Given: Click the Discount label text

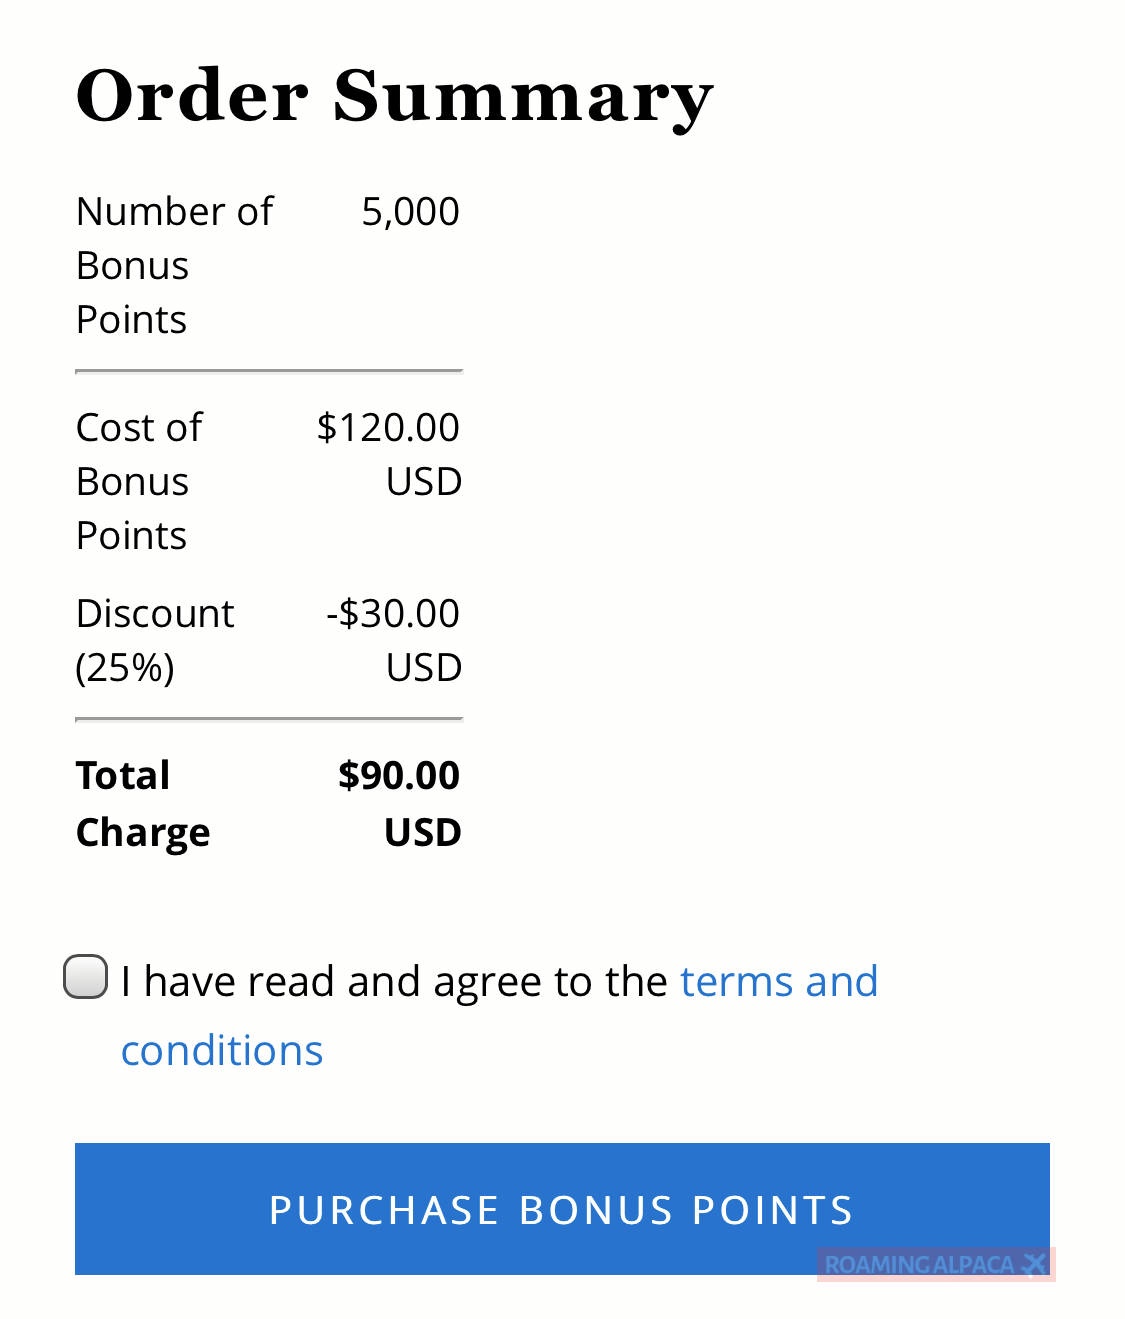Looking at the screenshot, I should pos(155,614).
